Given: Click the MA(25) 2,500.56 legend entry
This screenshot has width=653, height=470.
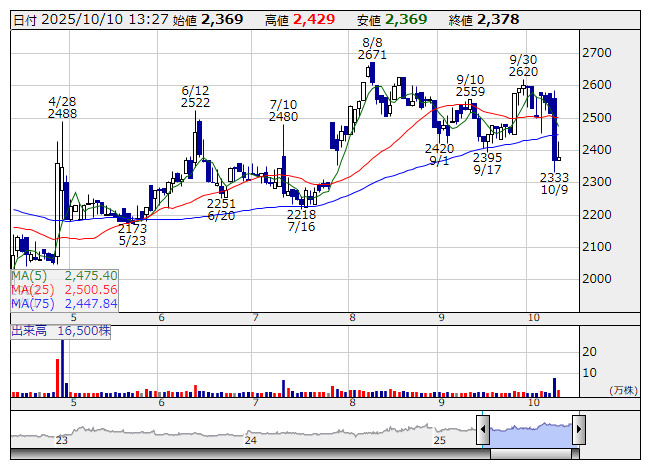Looking at the screenshot, I should pyautogui.click(x=65, y=289).
